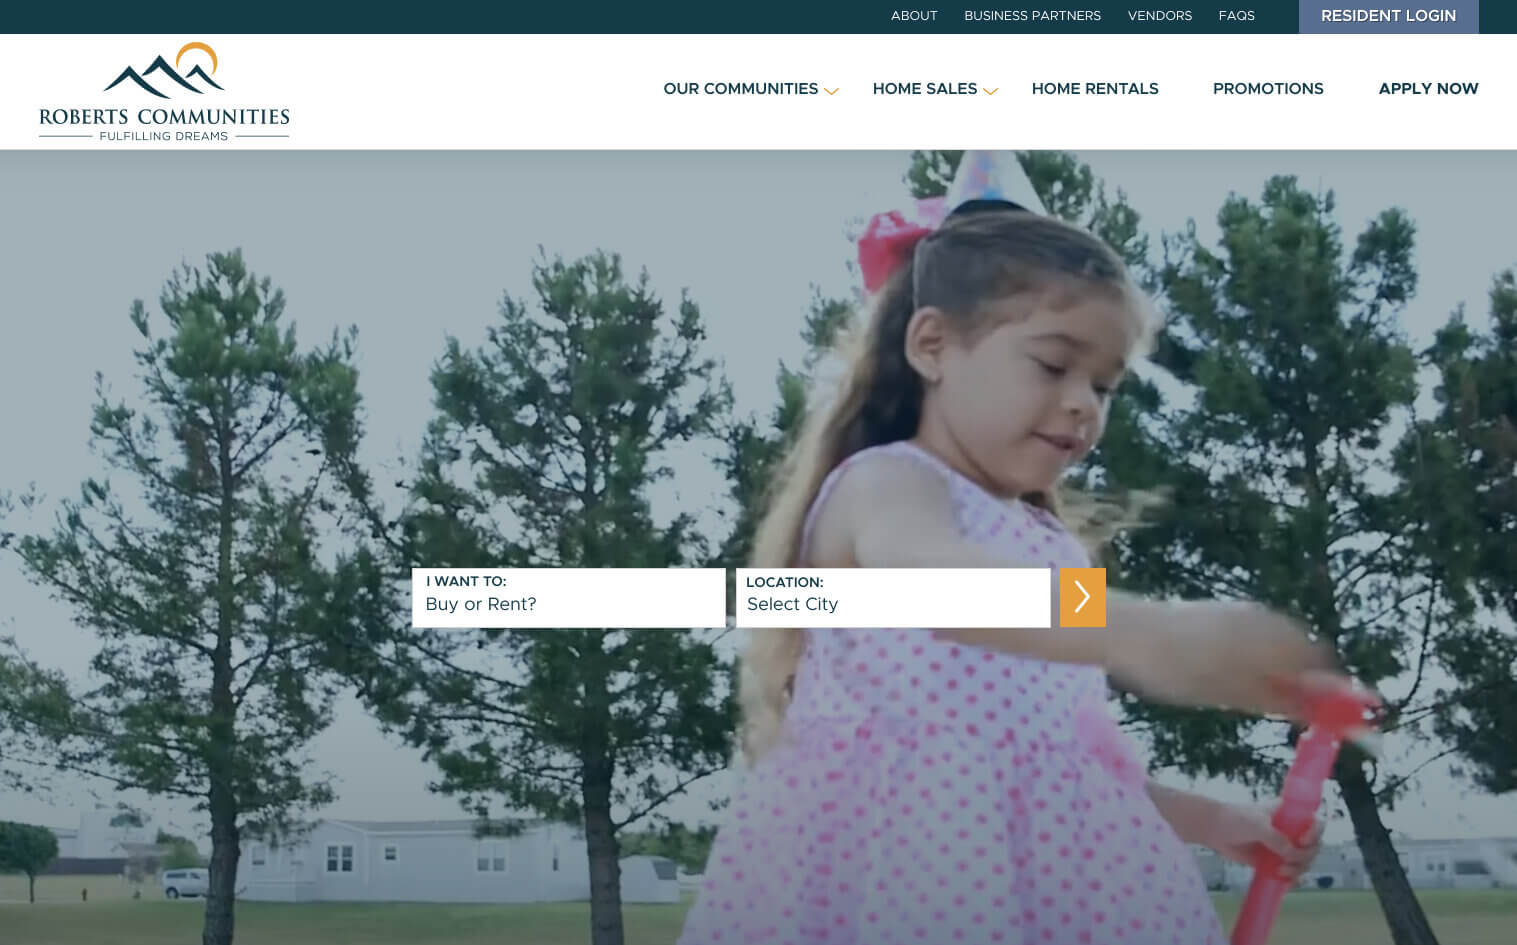Navigate to Home Rentals
Image resolution: width=1517 pixels, height=945 pixels.
[x=1095, y=89]
